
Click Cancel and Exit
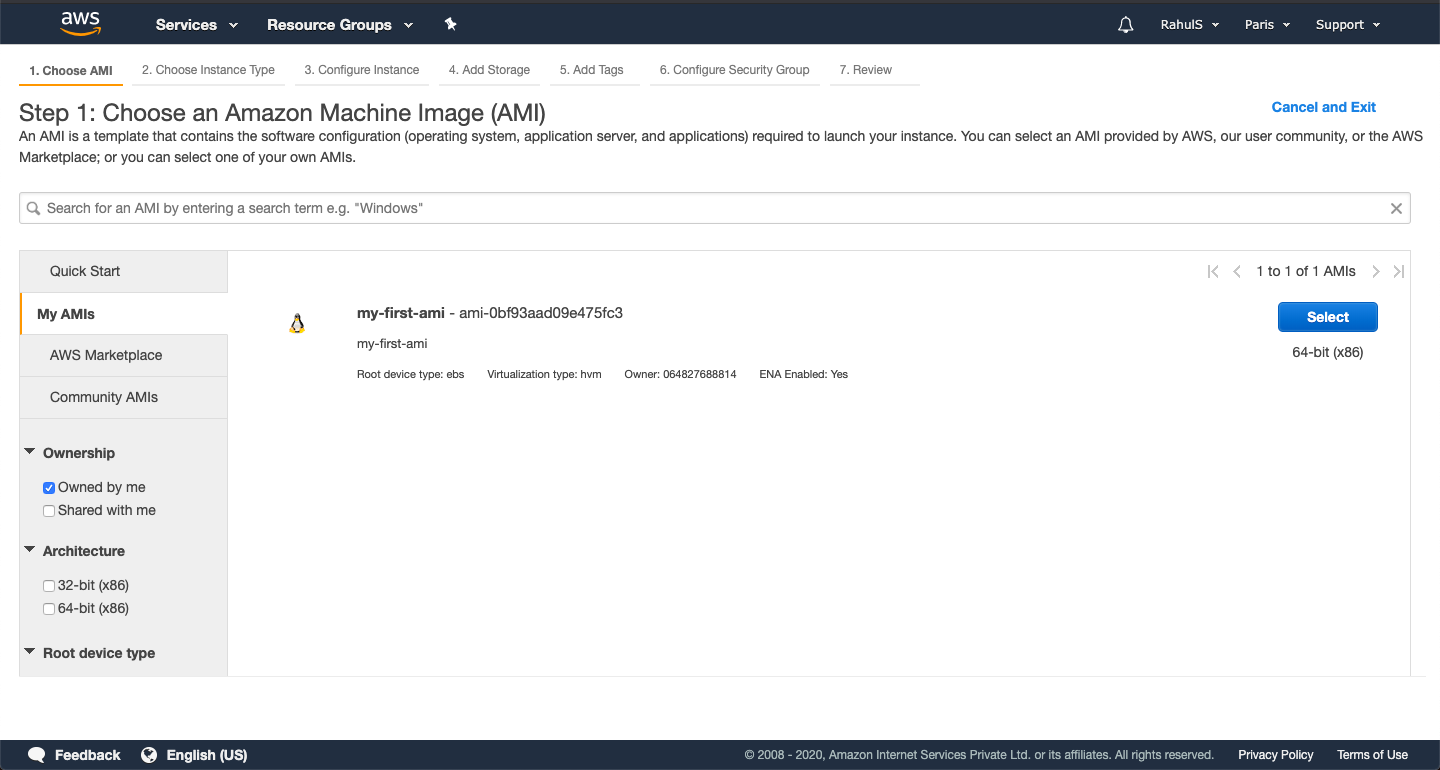coord(1323,107)
